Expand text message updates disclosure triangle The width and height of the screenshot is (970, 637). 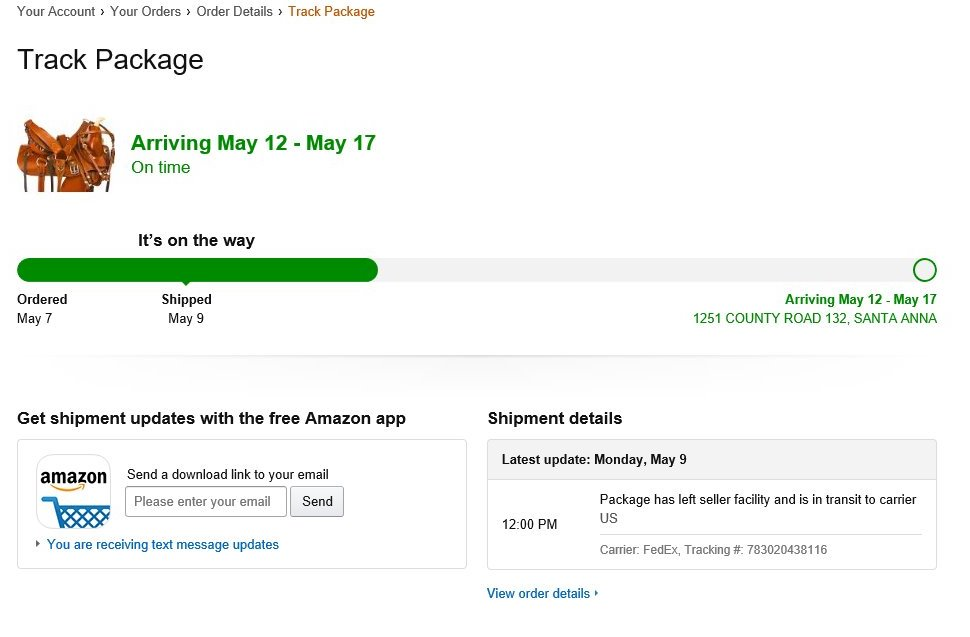pyautogui.click(x=38, y=544)
